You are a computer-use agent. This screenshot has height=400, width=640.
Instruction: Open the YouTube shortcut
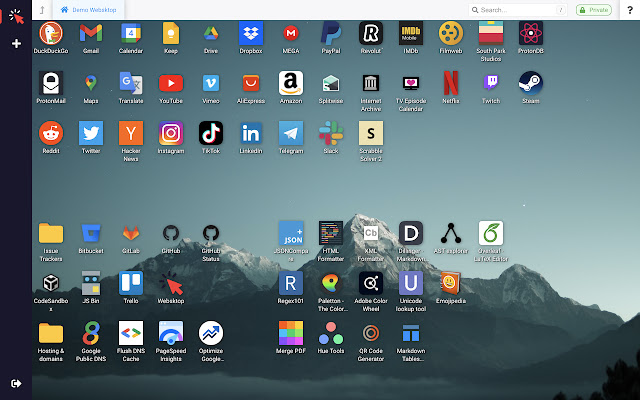[171, 83]
